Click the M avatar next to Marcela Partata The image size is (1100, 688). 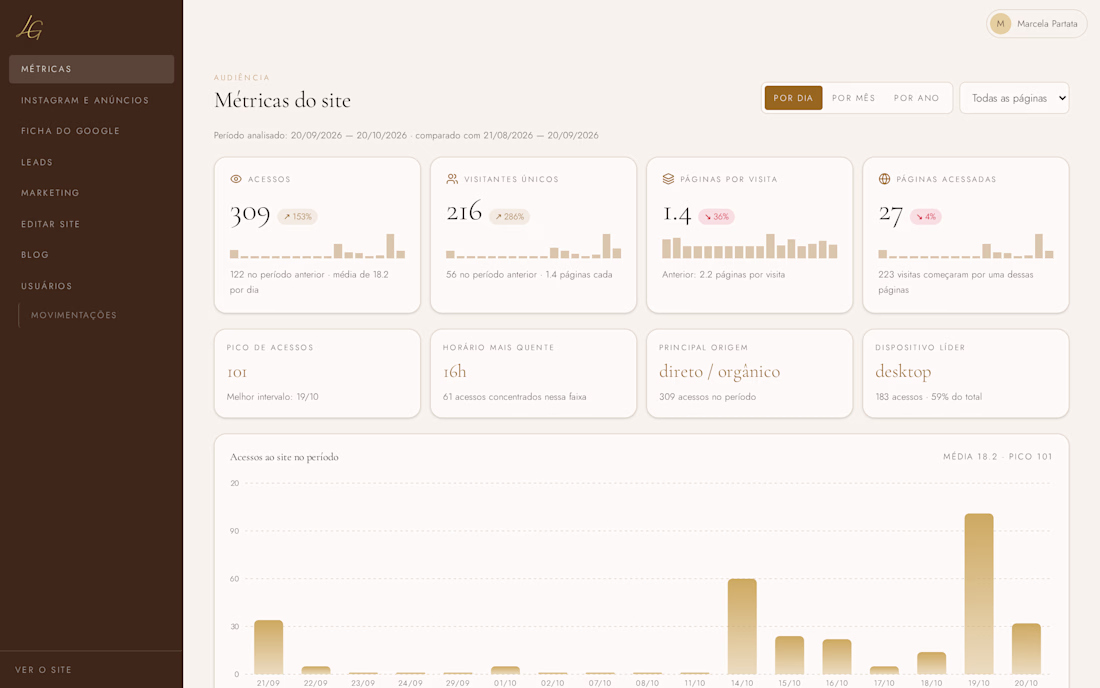pyautogui.click(x=1000, y=24)
